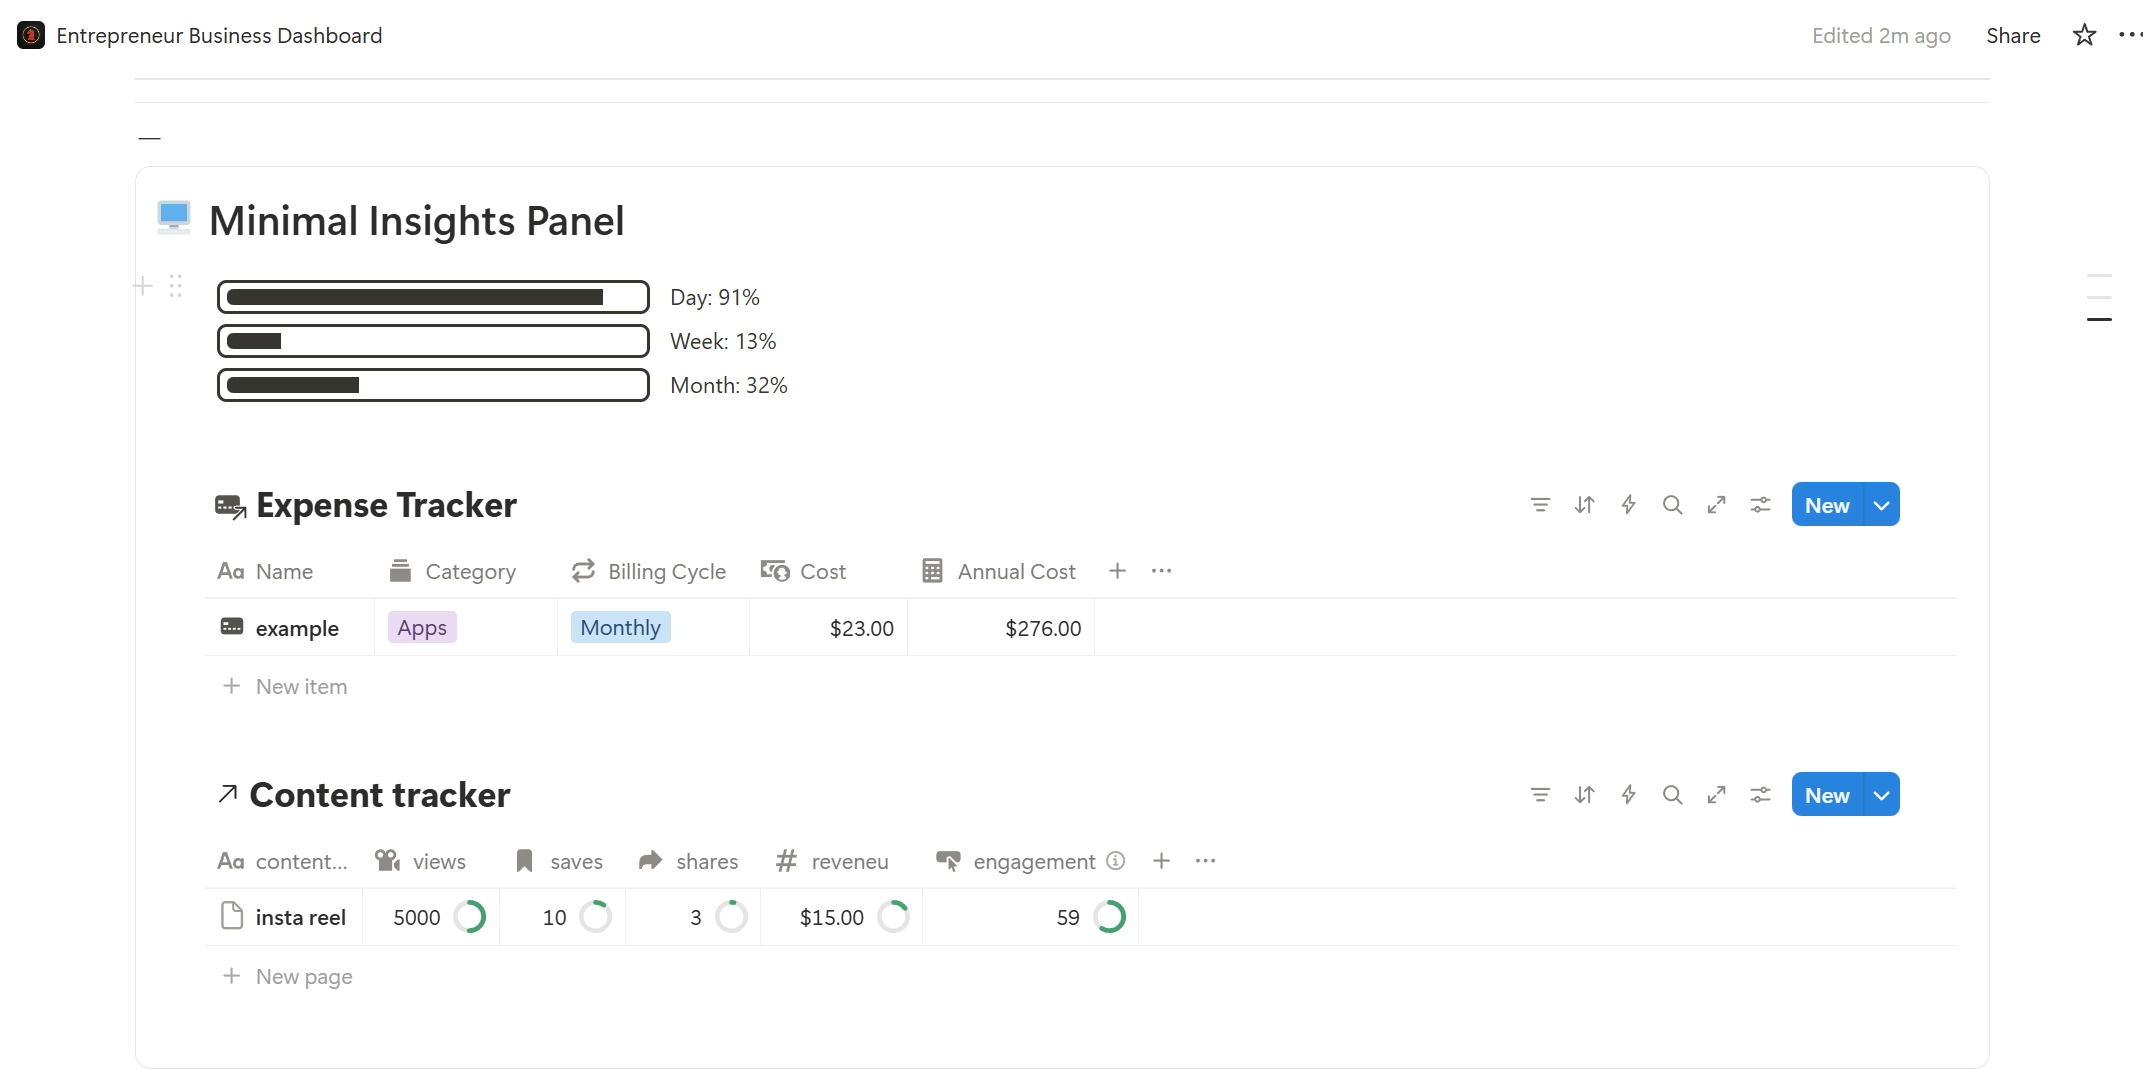The height and width of the screenshot is (1069, 2143).
Task: Open automations for the Content tracker
Action: pyautogui.click(x=1628, y=794)
